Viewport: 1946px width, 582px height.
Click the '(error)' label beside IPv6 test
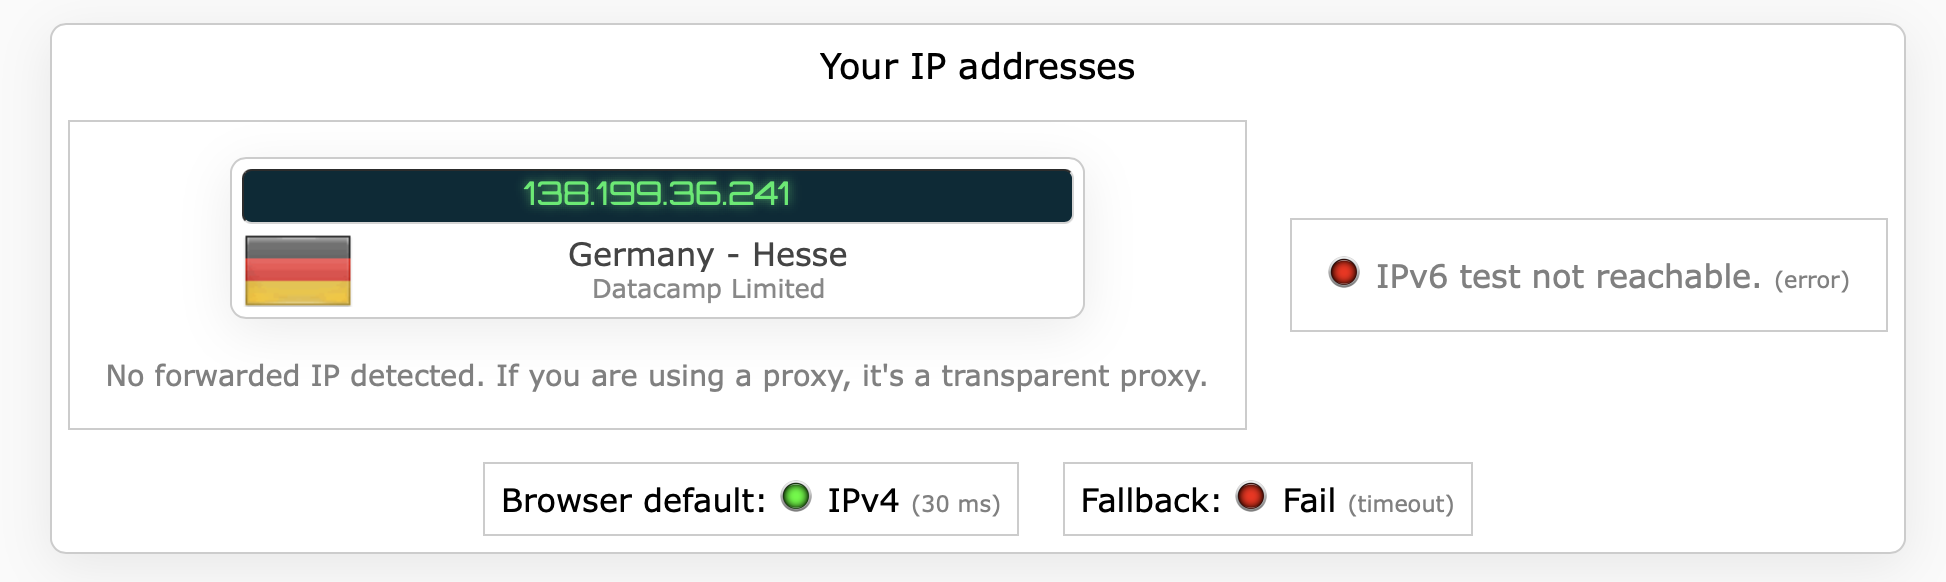(1811, 280)
